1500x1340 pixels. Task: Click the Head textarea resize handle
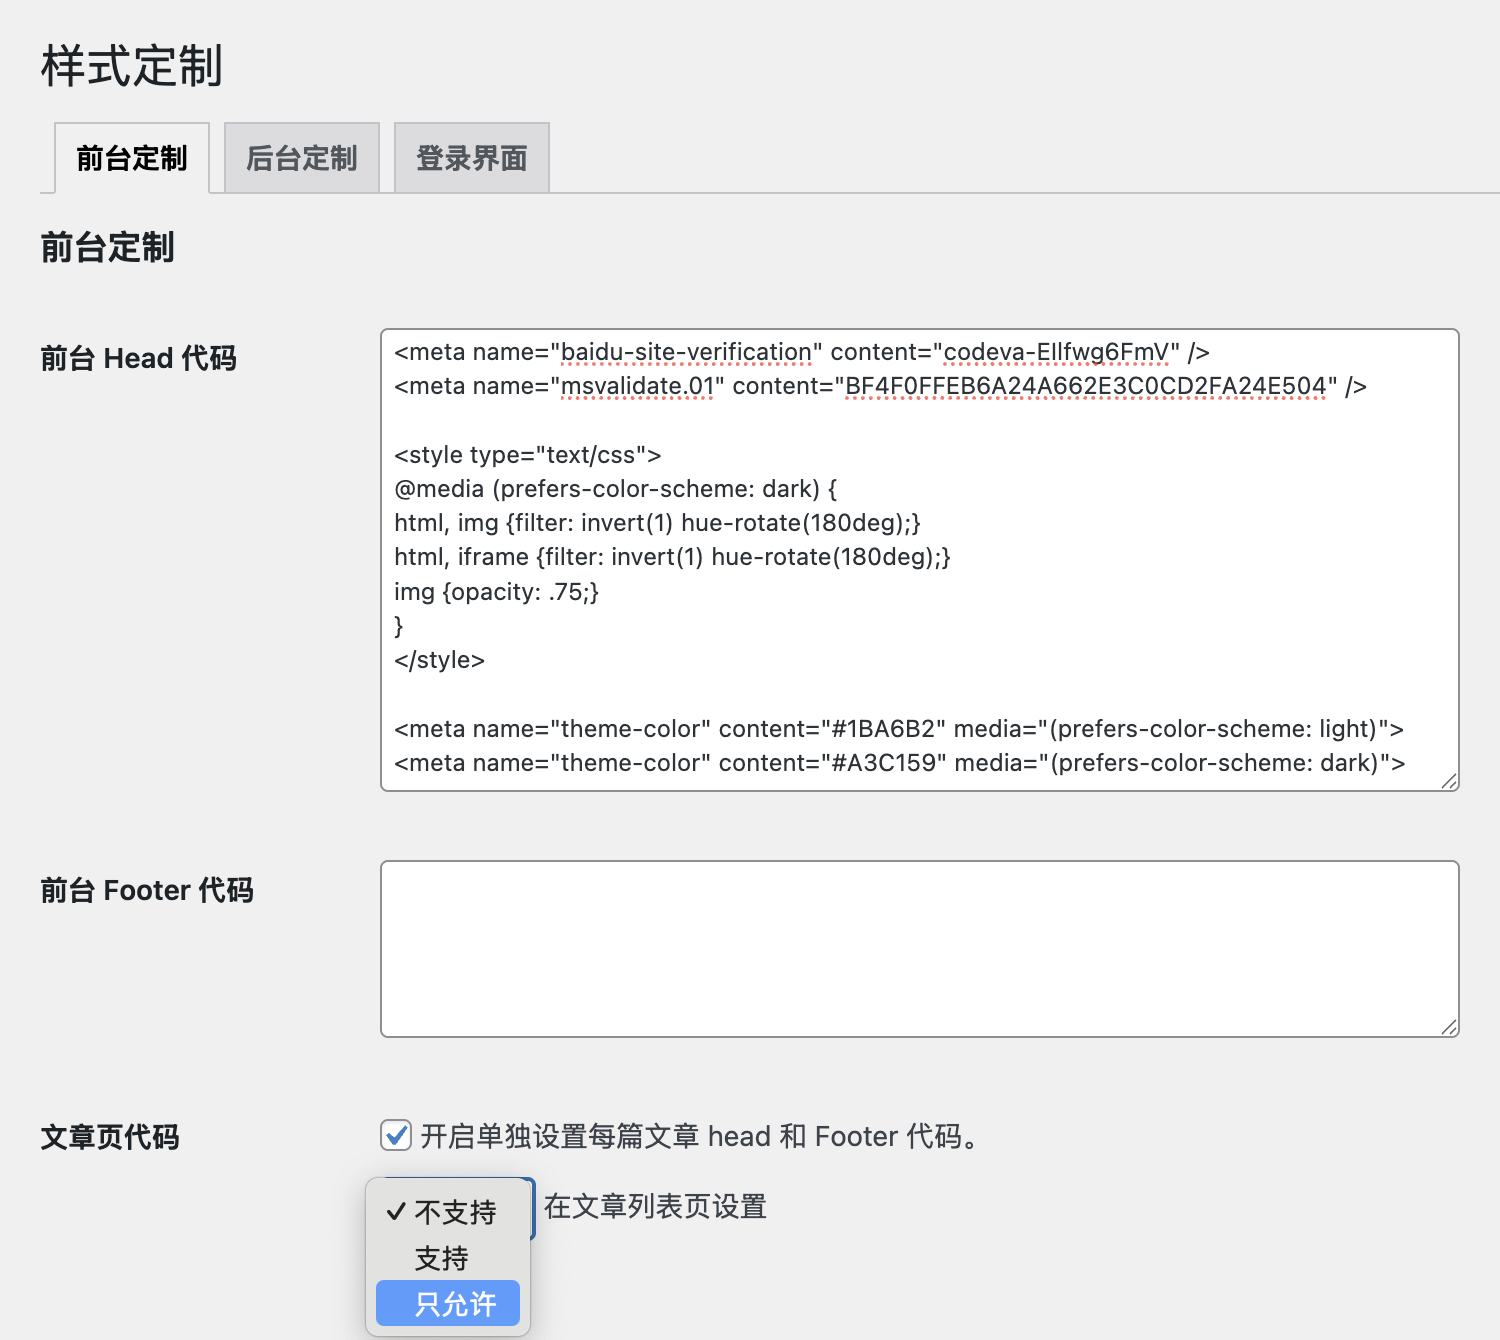[x=1449, y=781]
